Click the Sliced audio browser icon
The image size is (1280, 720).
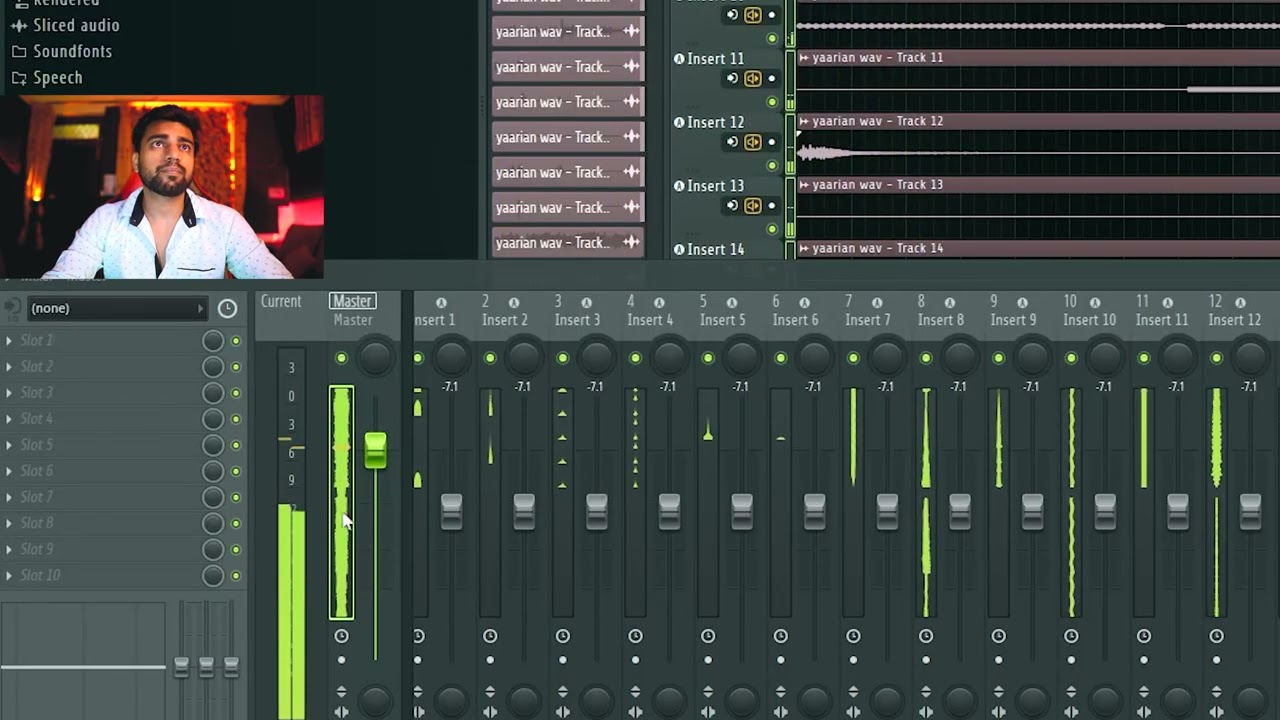point(19,25)
